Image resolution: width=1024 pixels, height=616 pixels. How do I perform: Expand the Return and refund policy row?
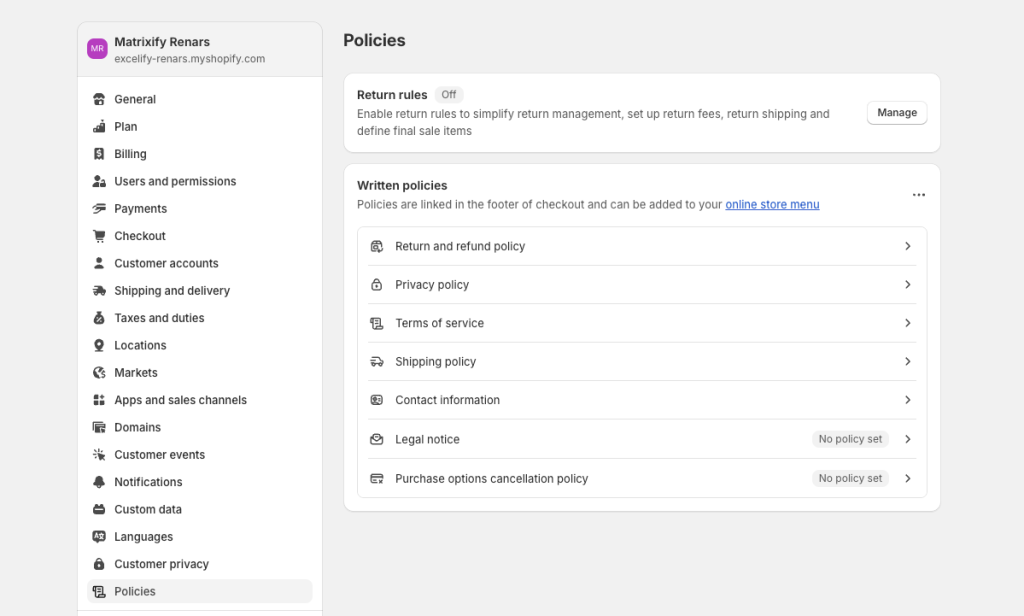click(x=908, y=246)
